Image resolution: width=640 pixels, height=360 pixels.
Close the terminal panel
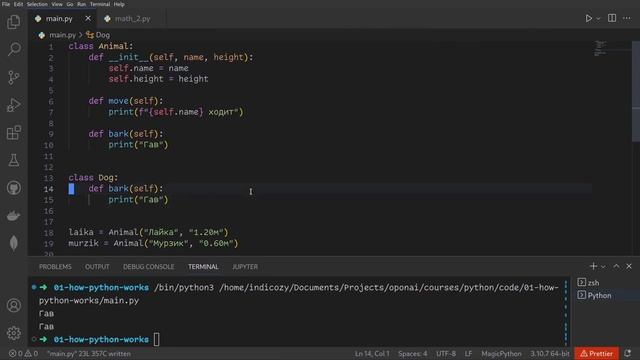coord(629,266)
